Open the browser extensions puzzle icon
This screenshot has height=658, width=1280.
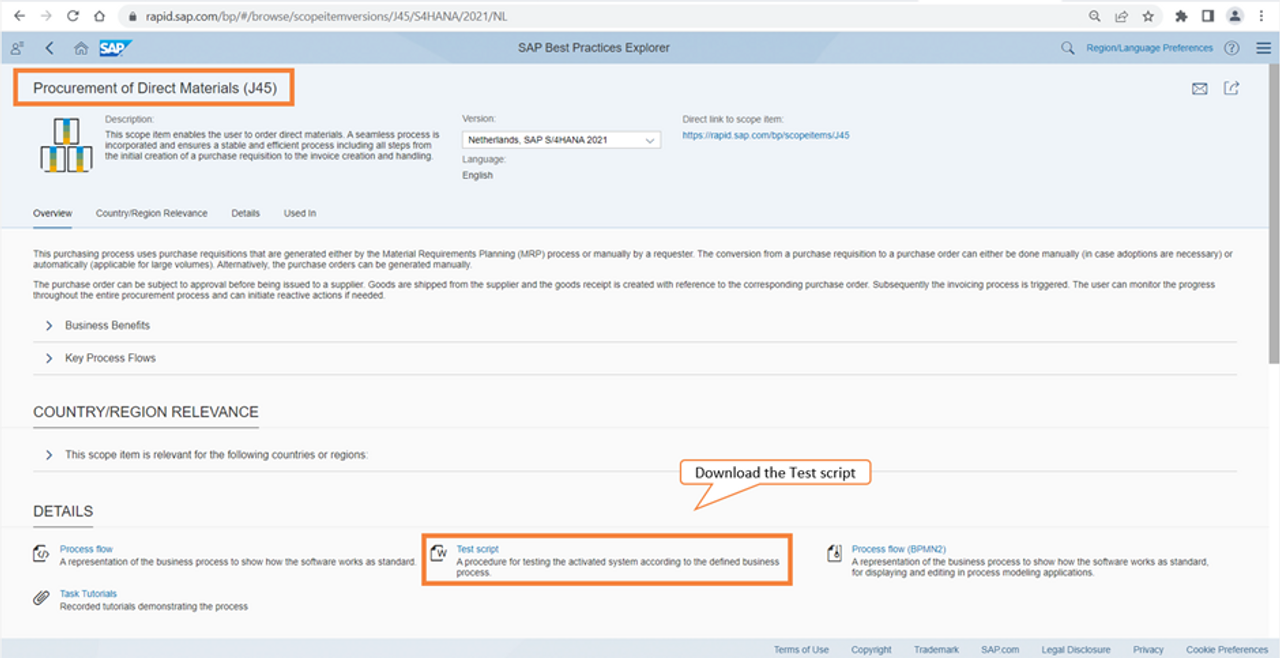tap(1181, 16)
